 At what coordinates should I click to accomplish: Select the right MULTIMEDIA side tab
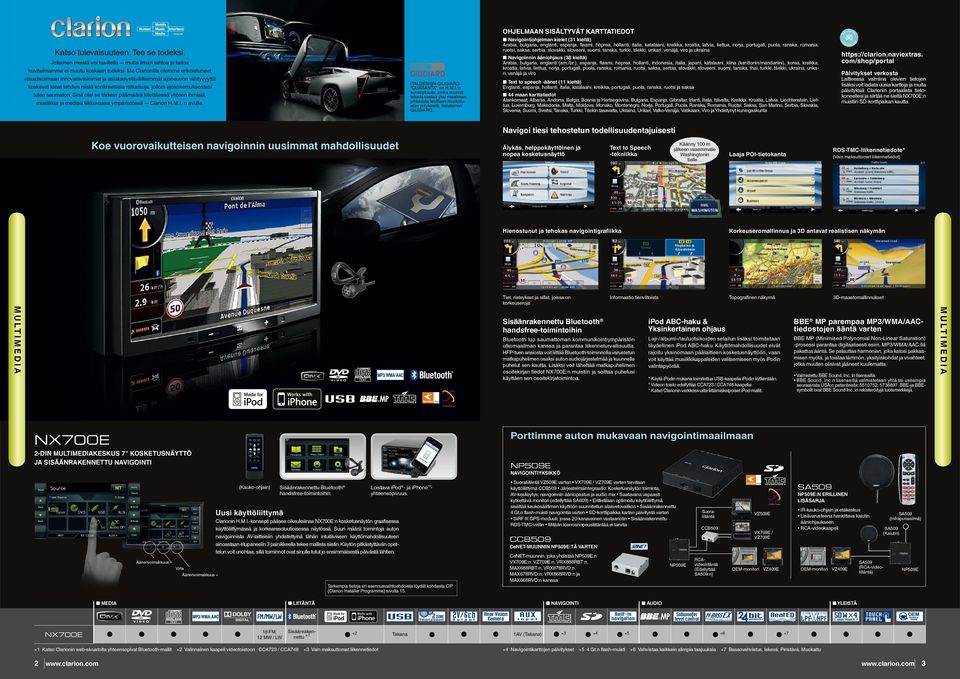pyautogui.click(x=943, y=340)
